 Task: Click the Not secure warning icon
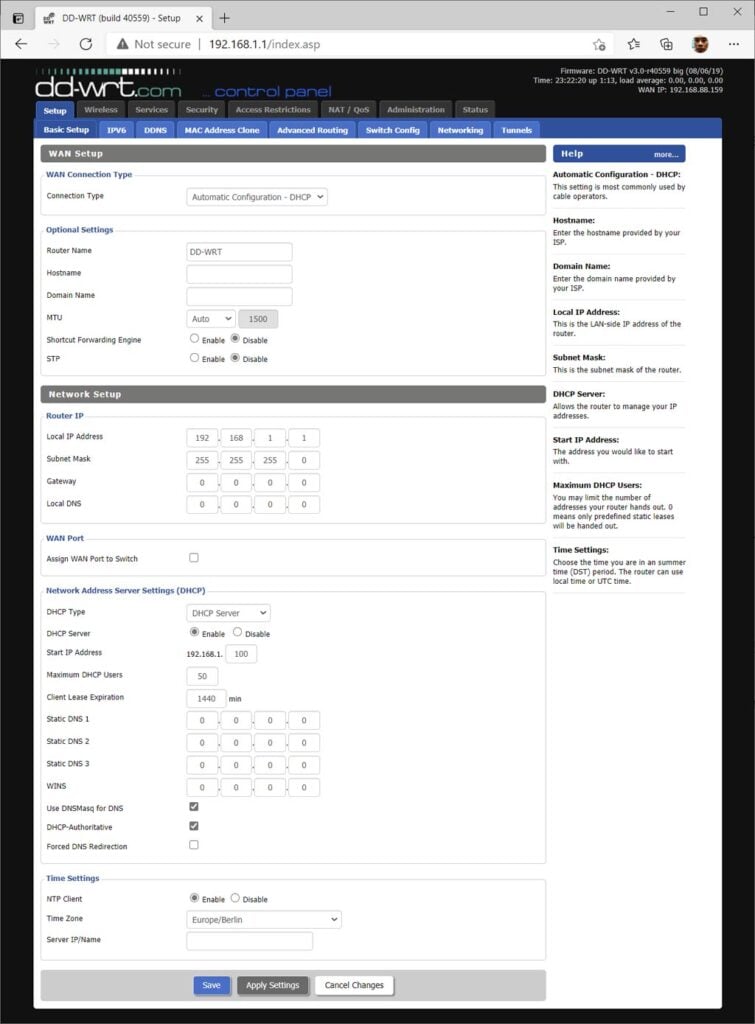[122, 44]
